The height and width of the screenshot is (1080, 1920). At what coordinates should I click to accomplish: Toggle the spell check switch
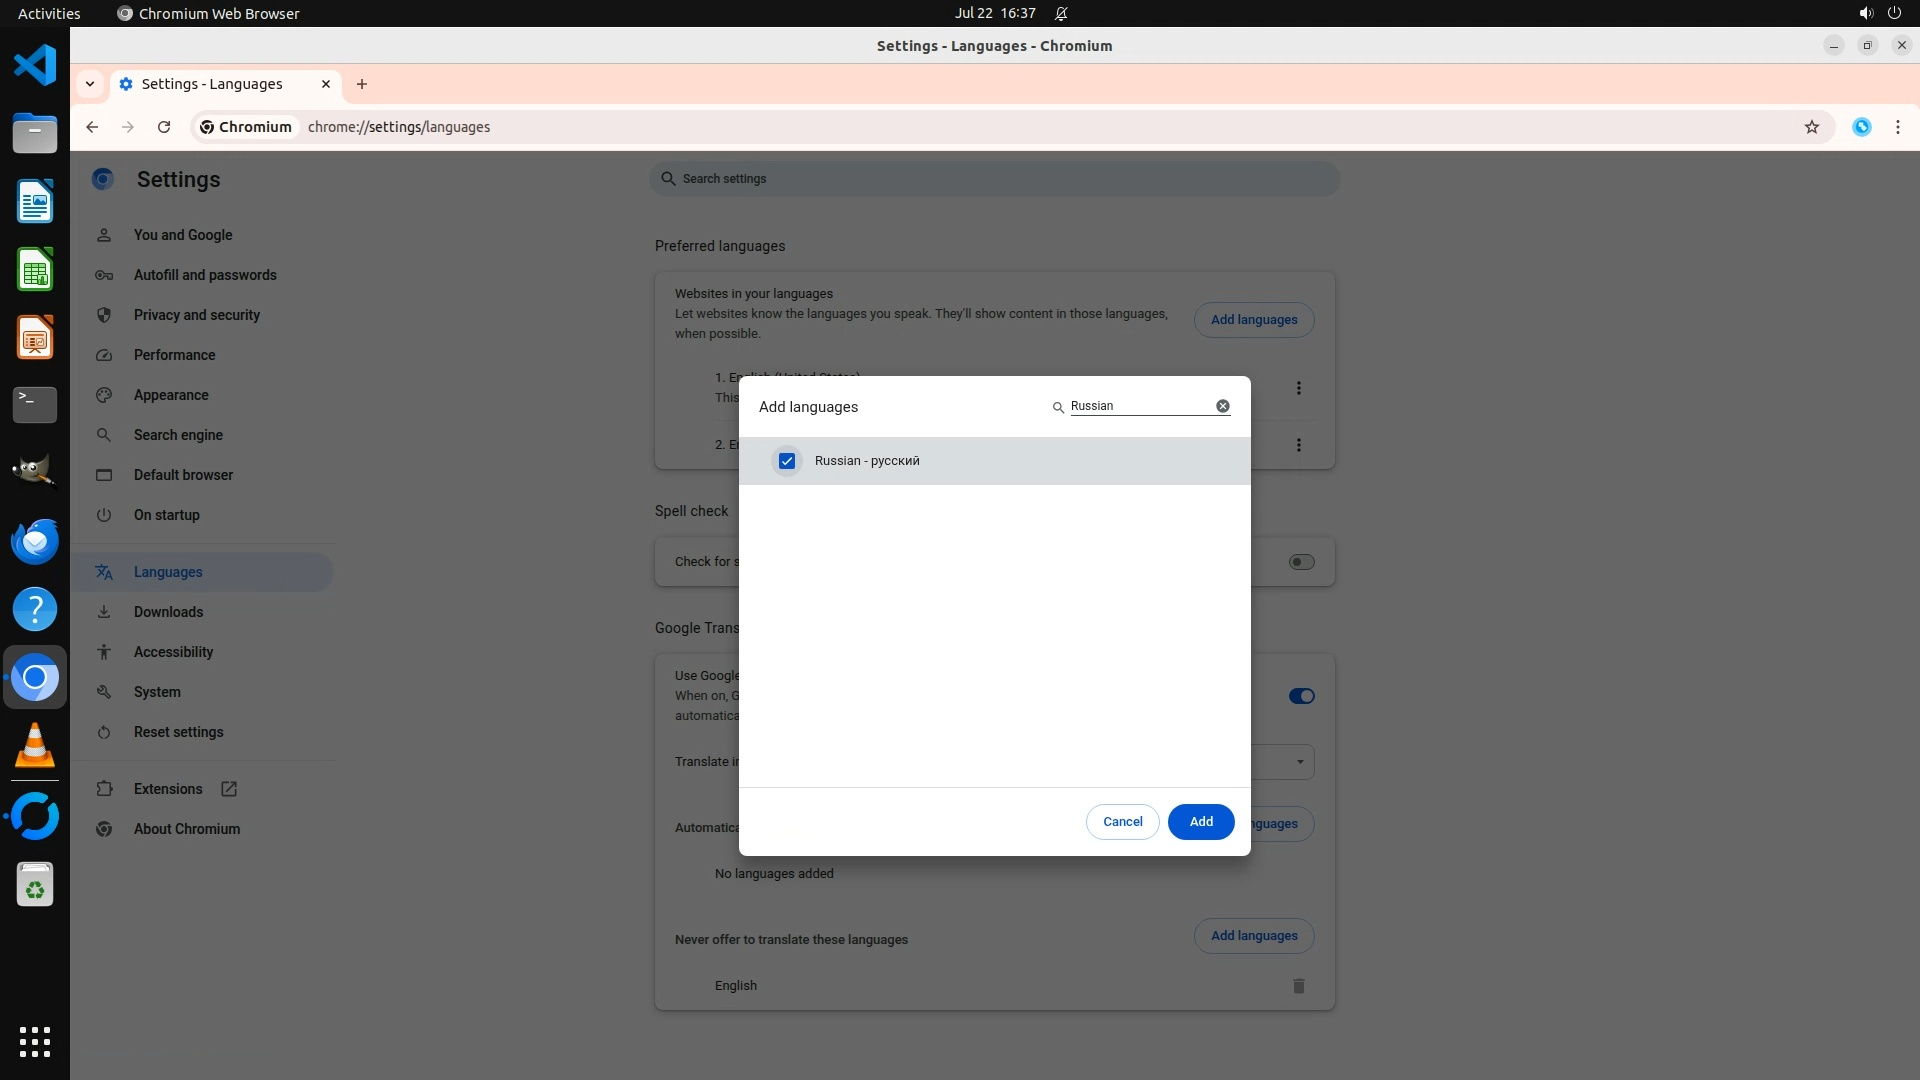coord(1301,562)
